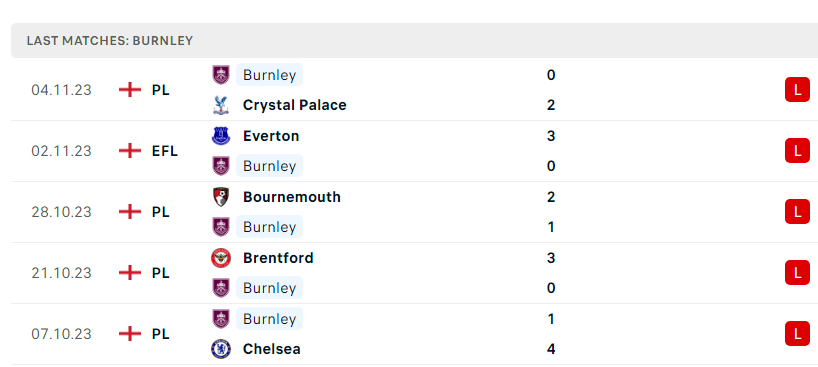Open the 28.10.23 match row date

[x=62, y=212]
